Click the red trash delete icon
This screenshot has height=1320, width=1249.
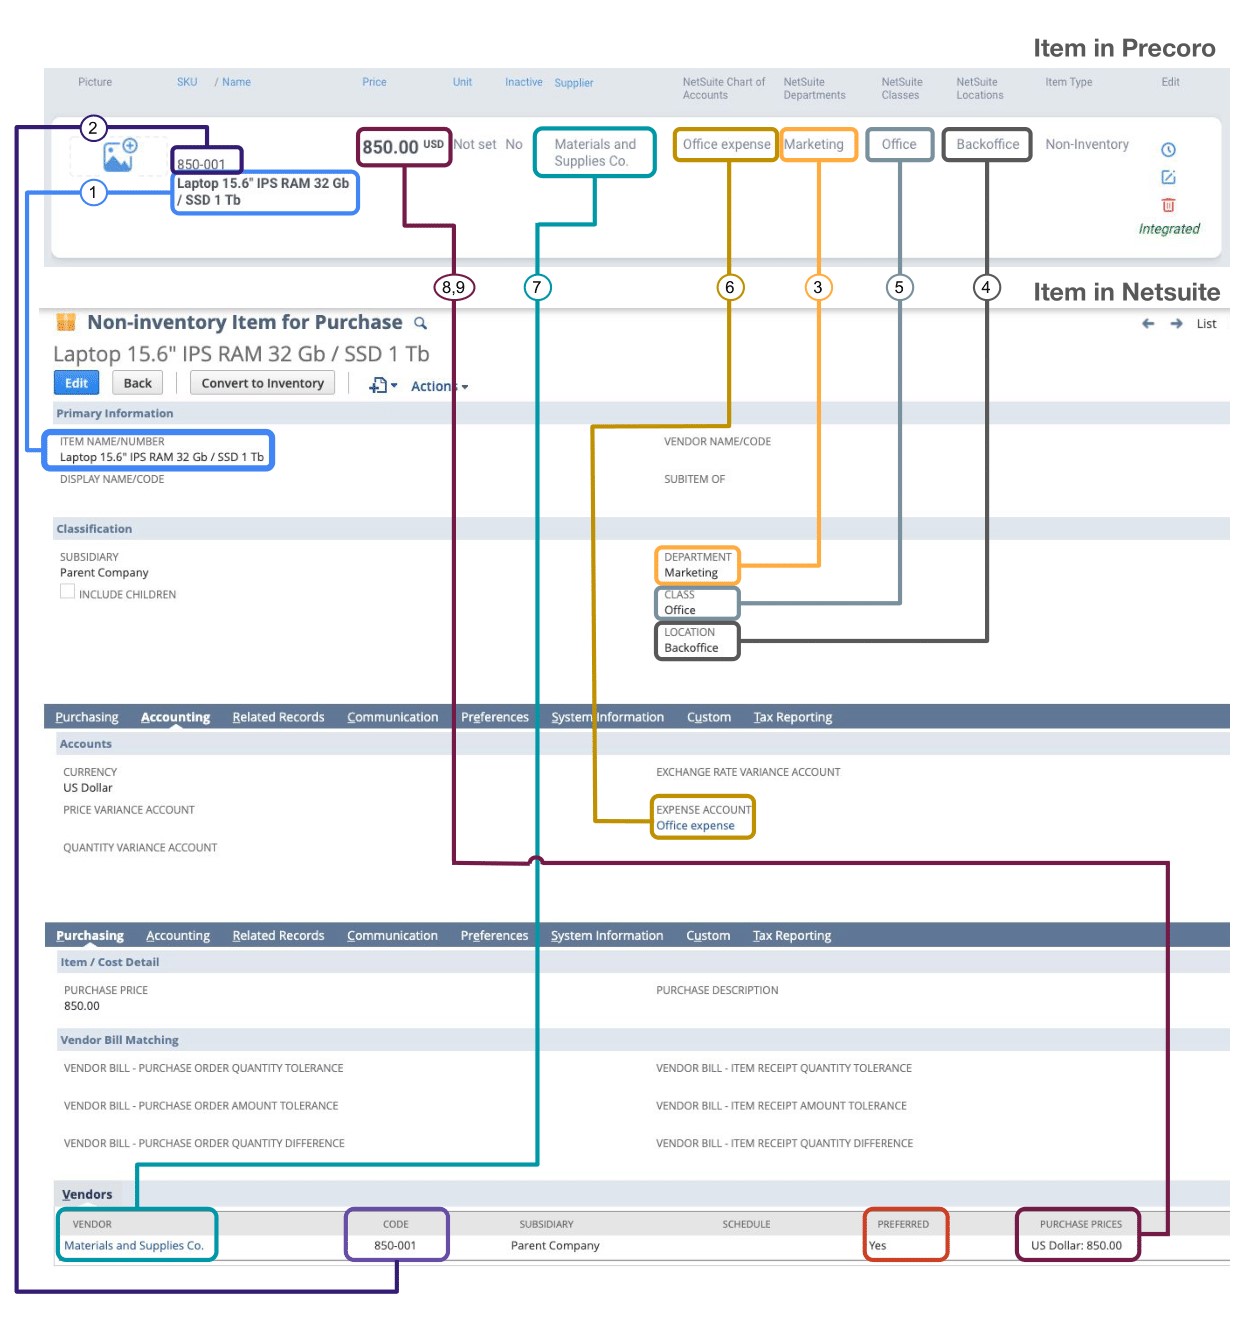click(1168, 205)
